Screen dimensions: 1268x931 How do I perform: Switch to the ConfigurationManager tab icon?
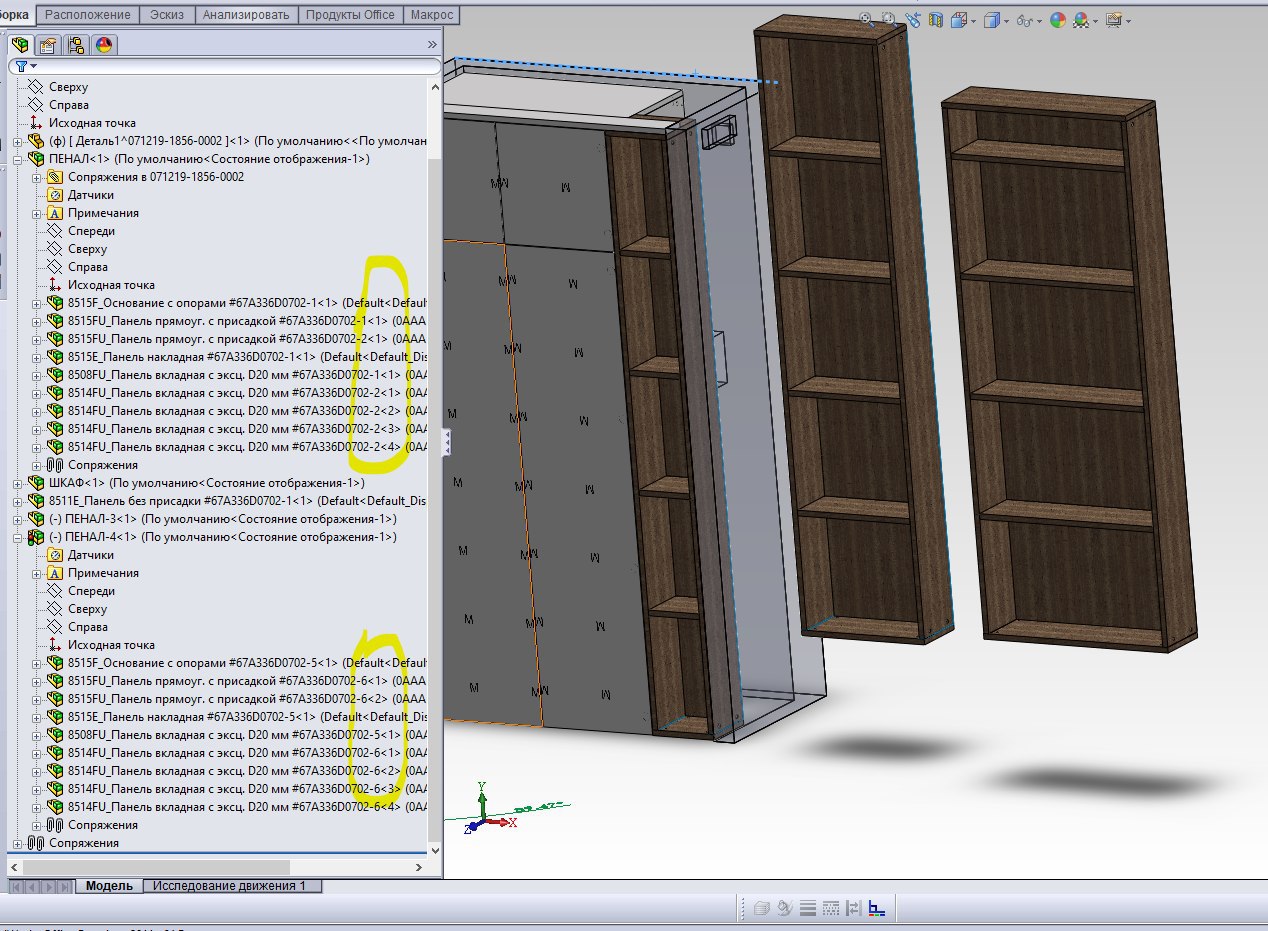[75, 44]
